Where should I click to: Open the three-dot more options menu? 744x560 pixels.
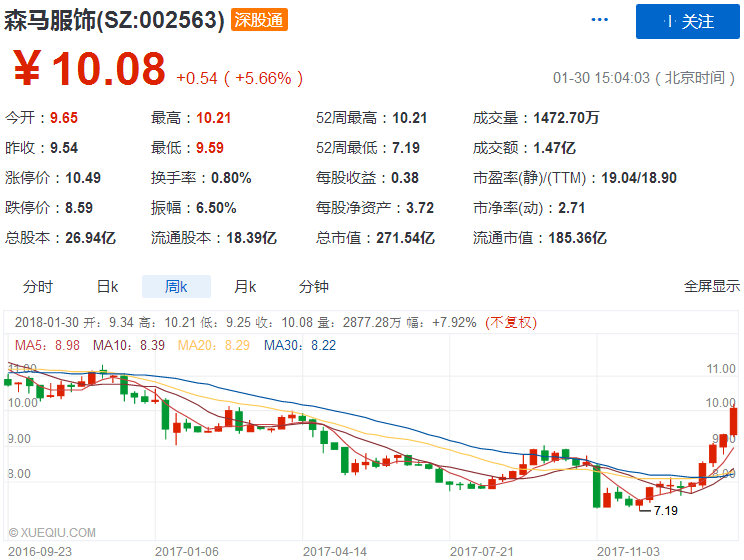click(x=599, y=20)
